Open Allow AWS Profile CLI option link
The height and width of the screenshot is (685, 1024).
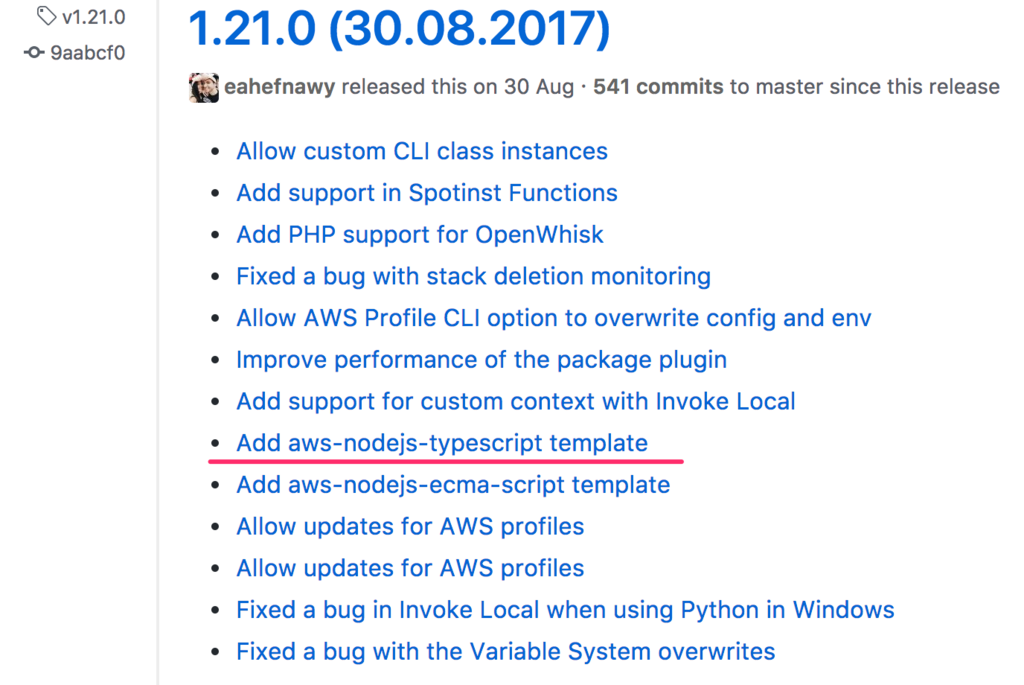tap(553, 318)
